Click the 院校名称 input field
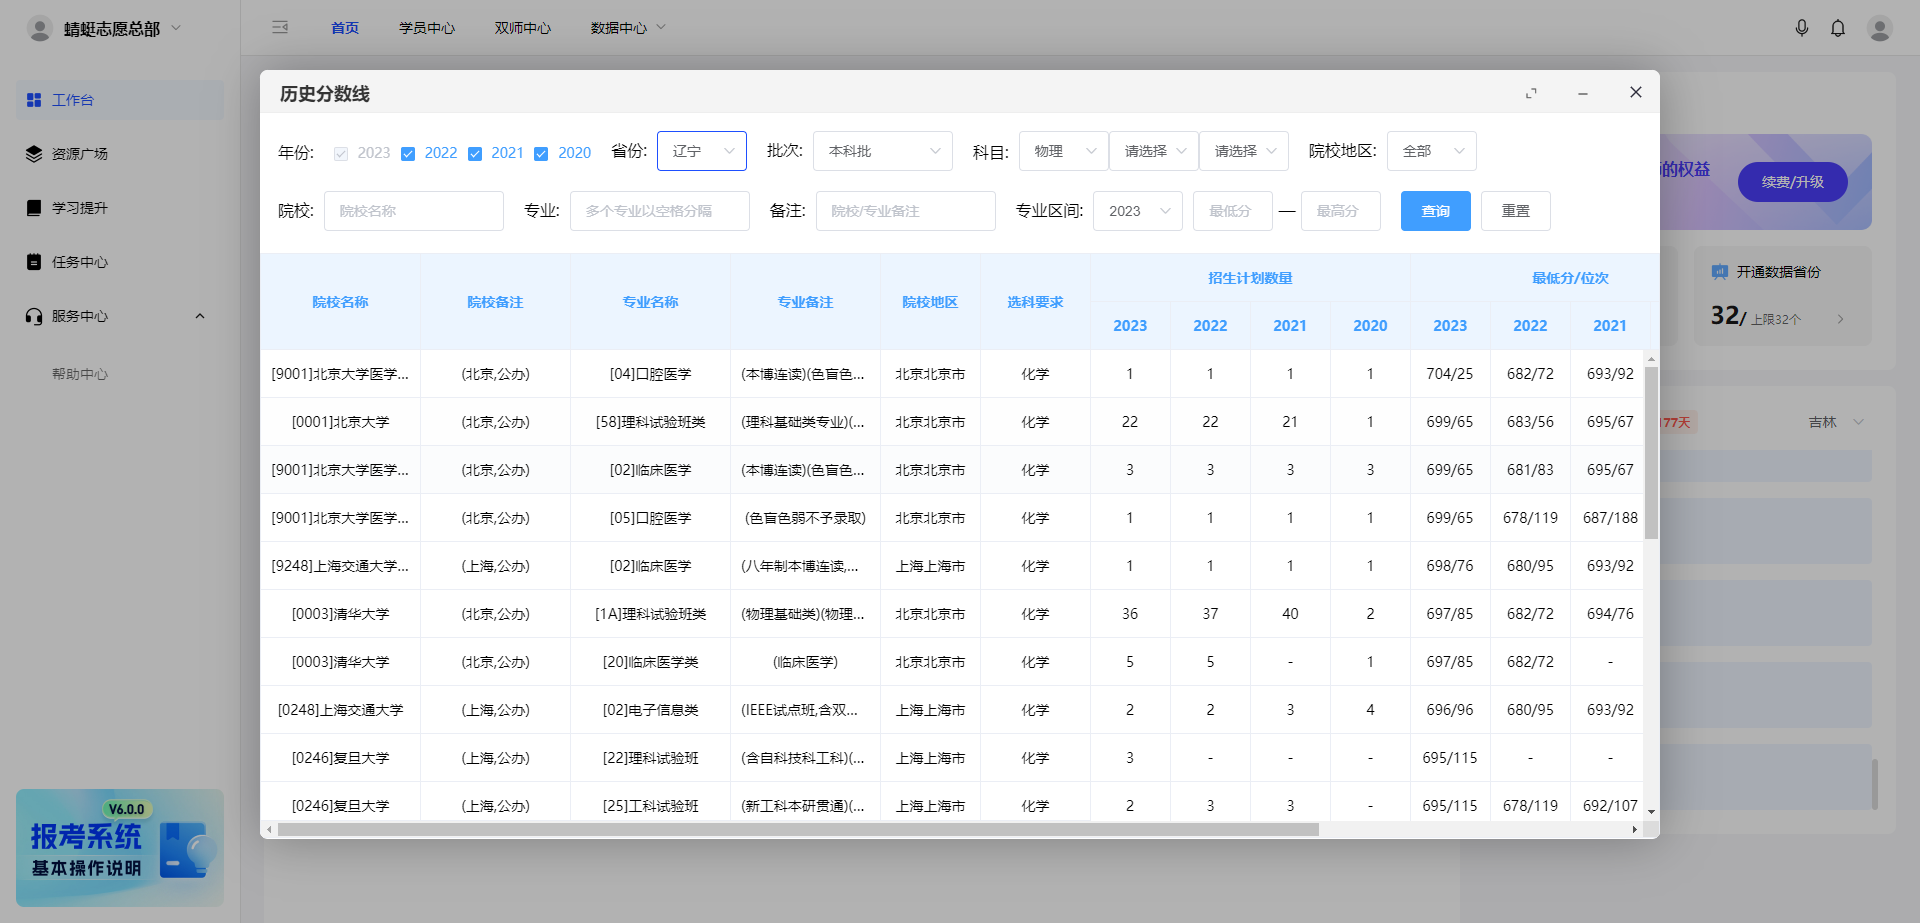Screen dimensions: 1920x923 pyautogui.click(x=413, y=210)
